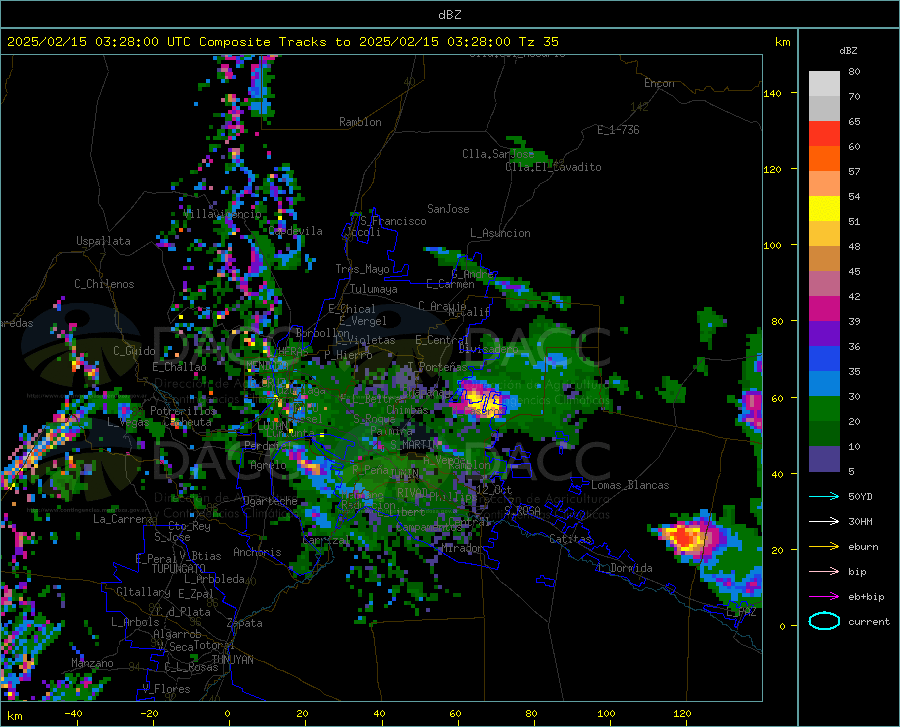Click the 'Gltallary' map label
Image resolution: width=900 pixels, height=727 pixels.
pos(143,592)
